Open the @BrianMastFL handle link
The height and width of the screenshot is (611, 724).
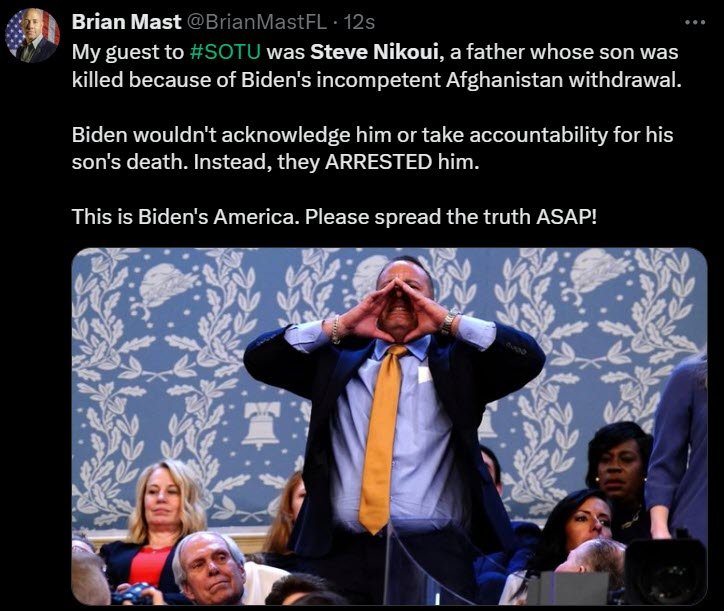256,22
